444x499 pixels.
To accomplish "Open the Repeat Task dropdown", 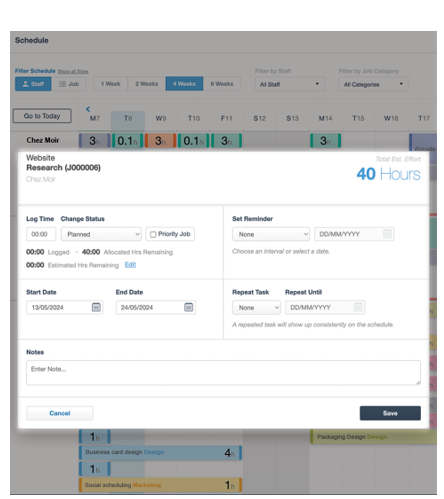I will pos(256,308).
